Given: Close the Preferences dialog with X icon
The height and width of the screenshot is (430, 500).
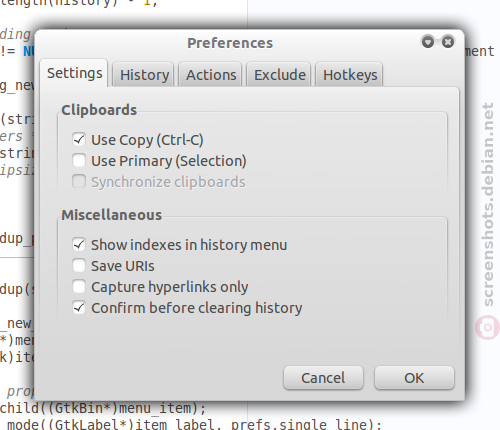Looking at the screenshot, I should click(x=448, y=42).
